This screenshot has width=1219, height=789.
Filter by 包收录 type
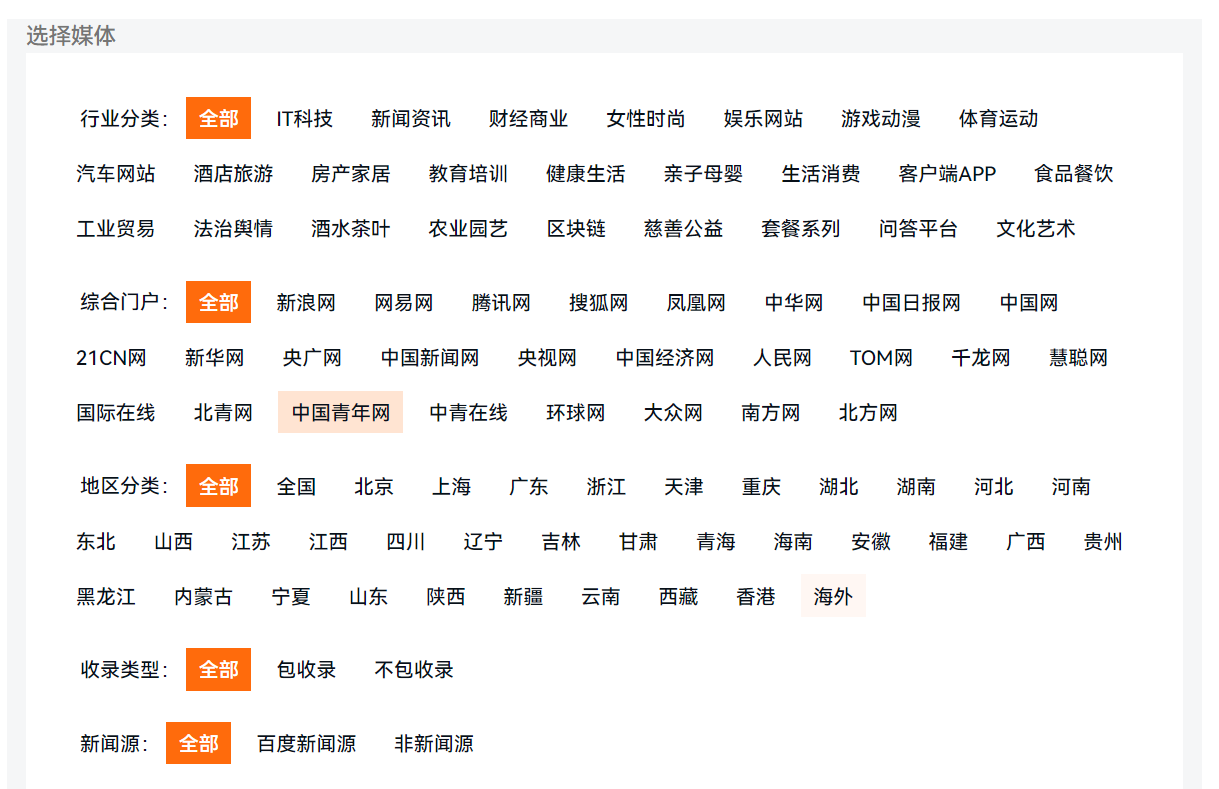click(306, 669)
